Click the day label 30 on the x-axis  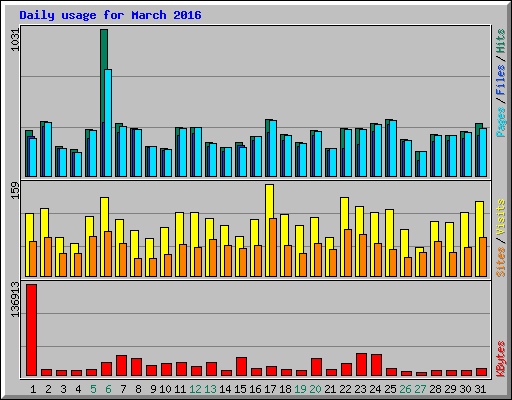pyautogui.click(x=465, y=389)
